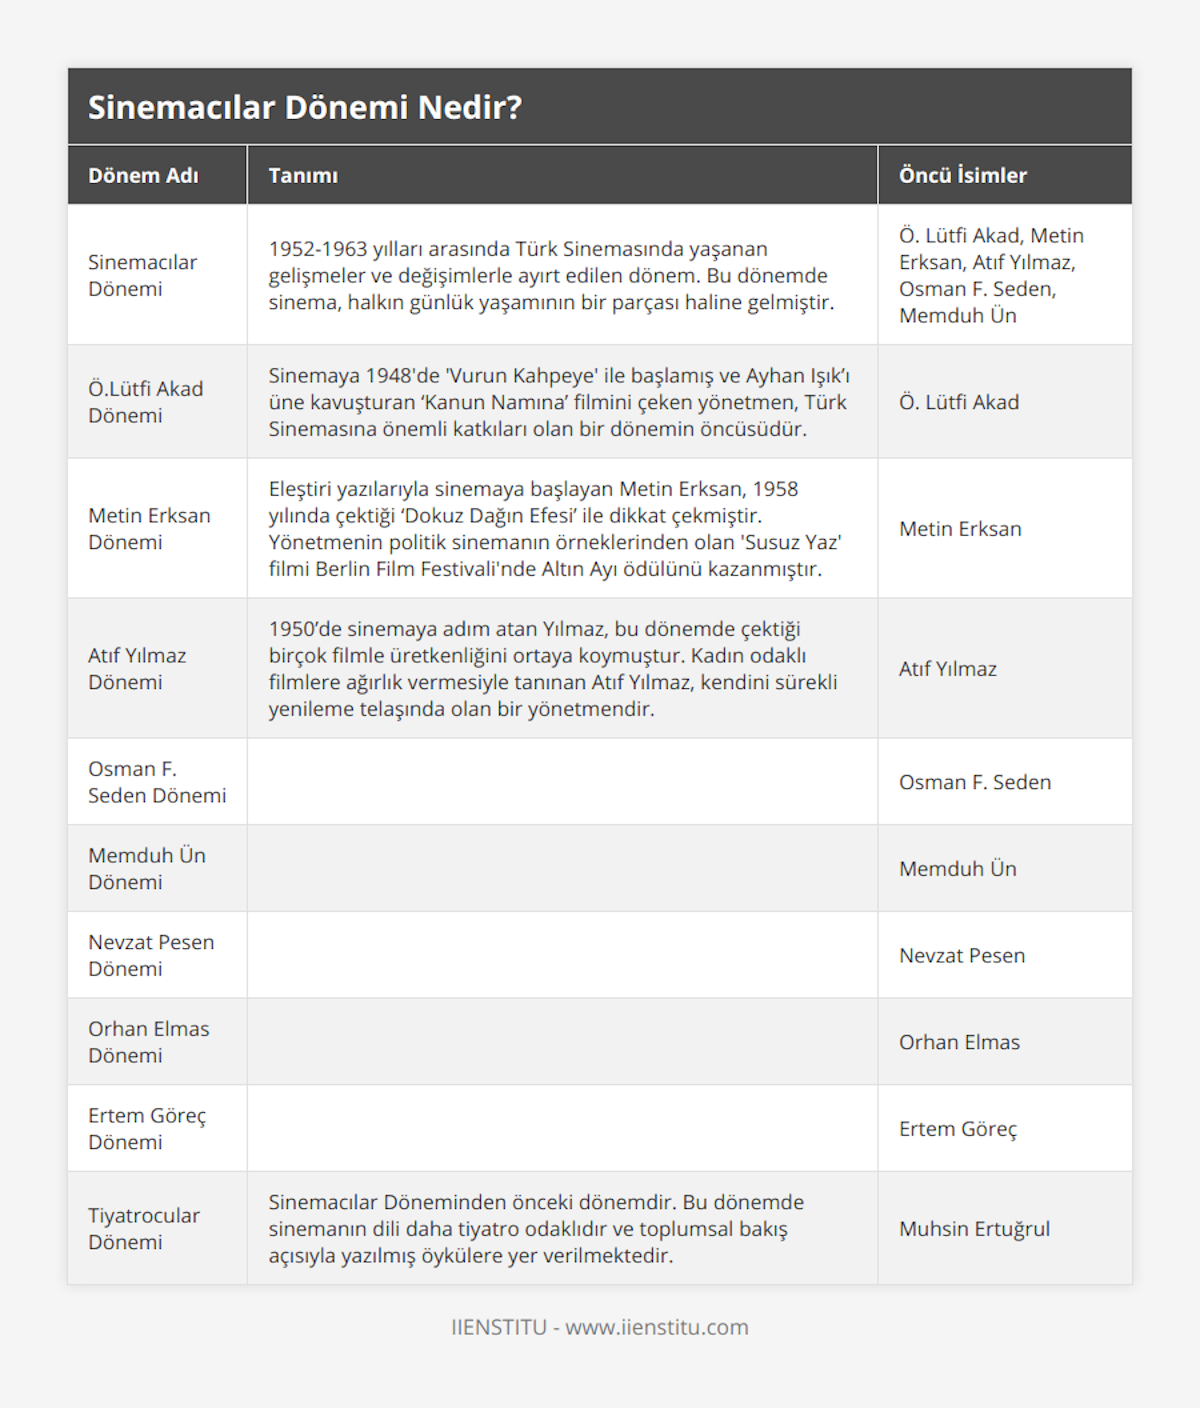Click the 'Metin Erksan Dönemi' row name cell

point(149,528)
